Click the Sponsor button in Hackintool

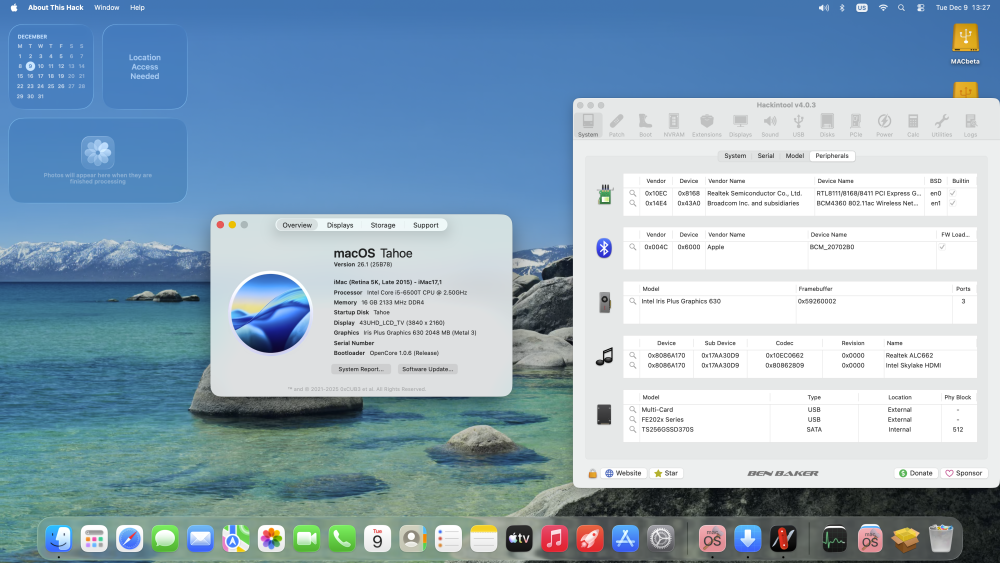pyautogui.click(x=964, y=473)
